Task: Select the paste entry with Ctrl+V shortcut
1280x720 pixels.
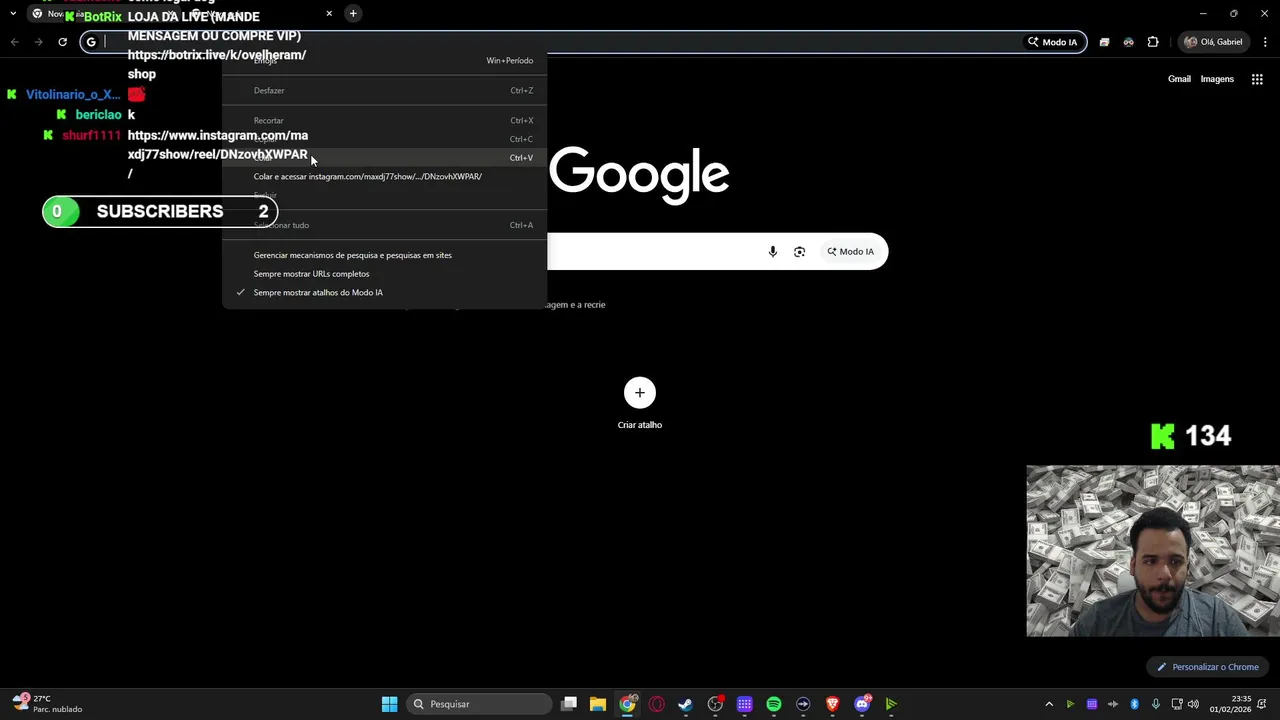Action: pyautogui.click(x=384, y=158)
